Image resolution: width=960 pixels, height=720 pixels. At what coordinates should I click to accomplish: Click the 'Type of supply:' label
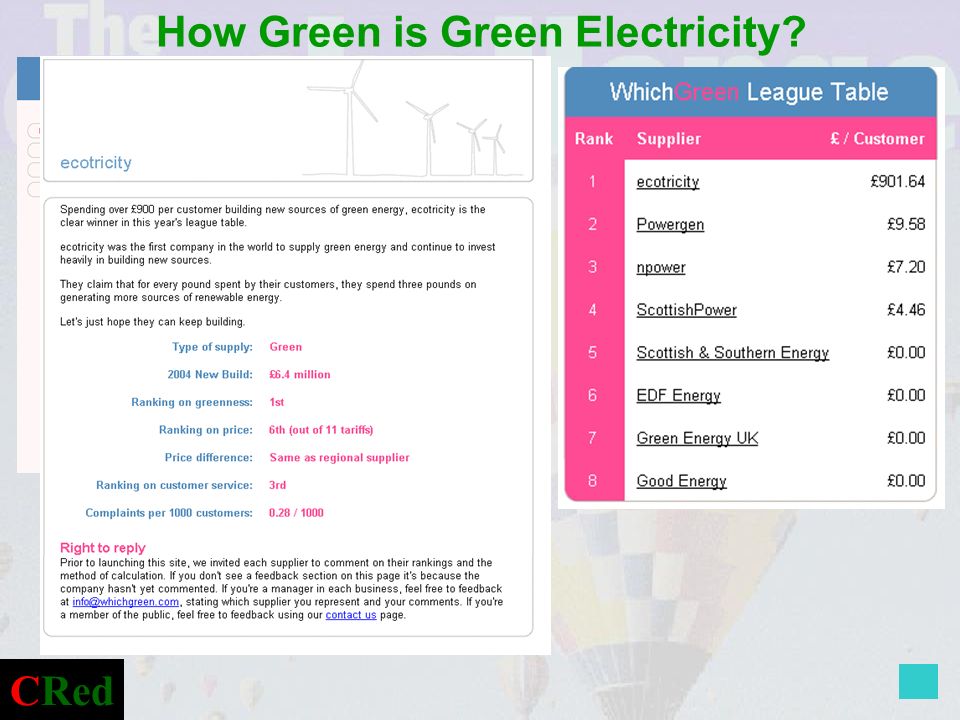[x=212, y=347]
